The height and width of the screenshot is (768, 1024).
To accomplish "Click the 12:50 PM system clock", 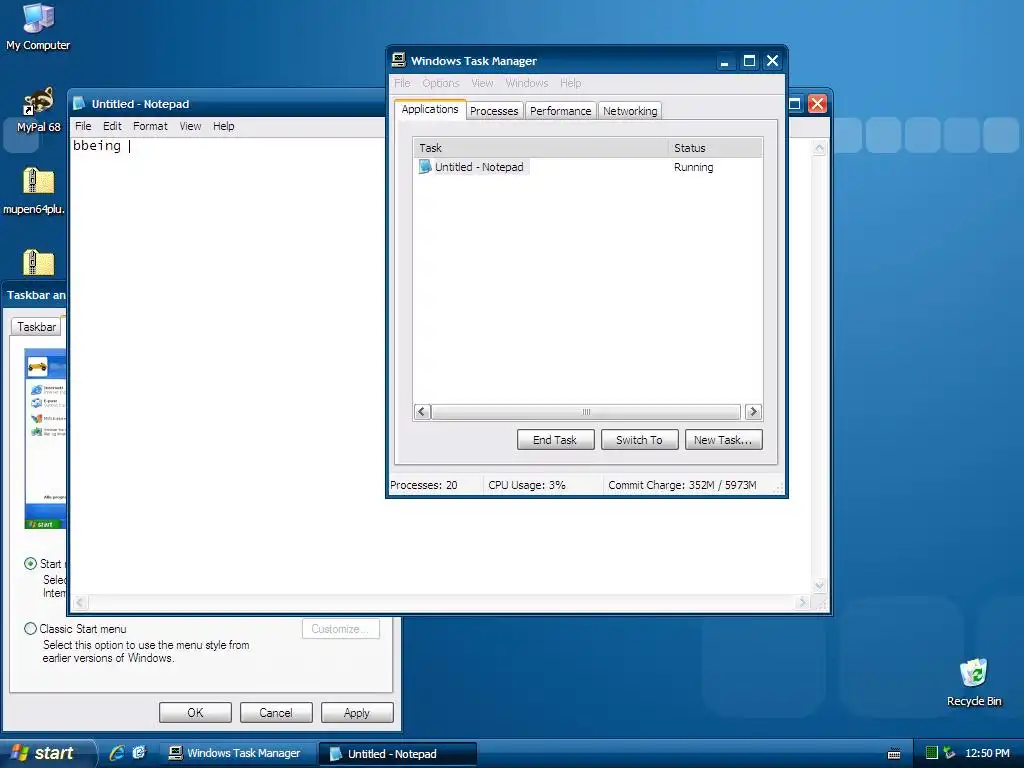I will [x=987, y=753].
